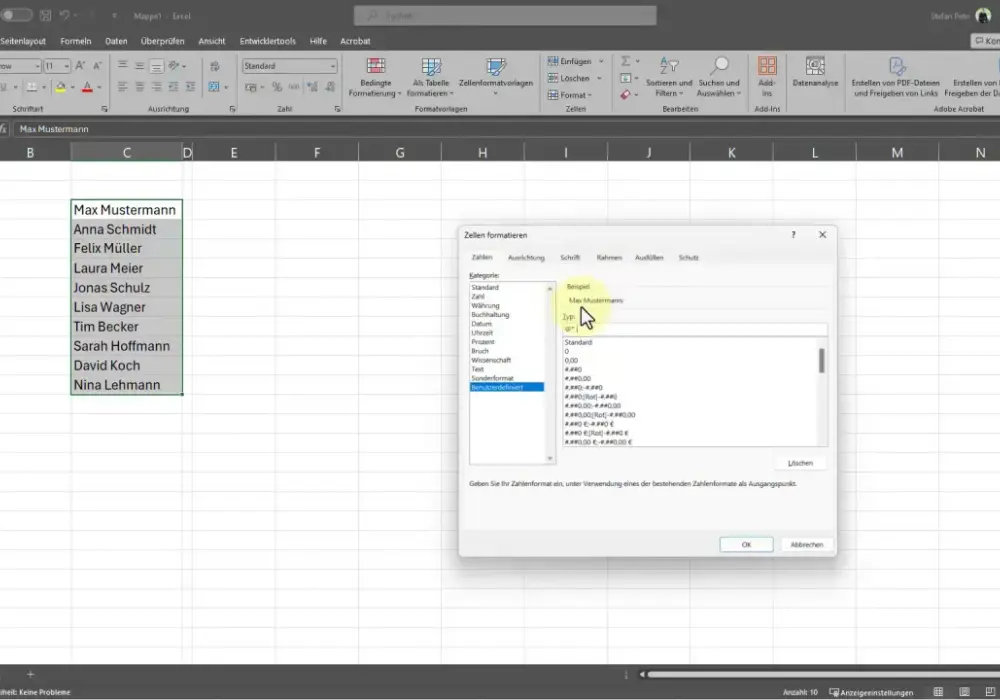Expand the Einfügen cells dropdown arrow
Image resolution: width=1000 pixels, height=700 pixels.
pyautogui.click(x=601, y=61)
